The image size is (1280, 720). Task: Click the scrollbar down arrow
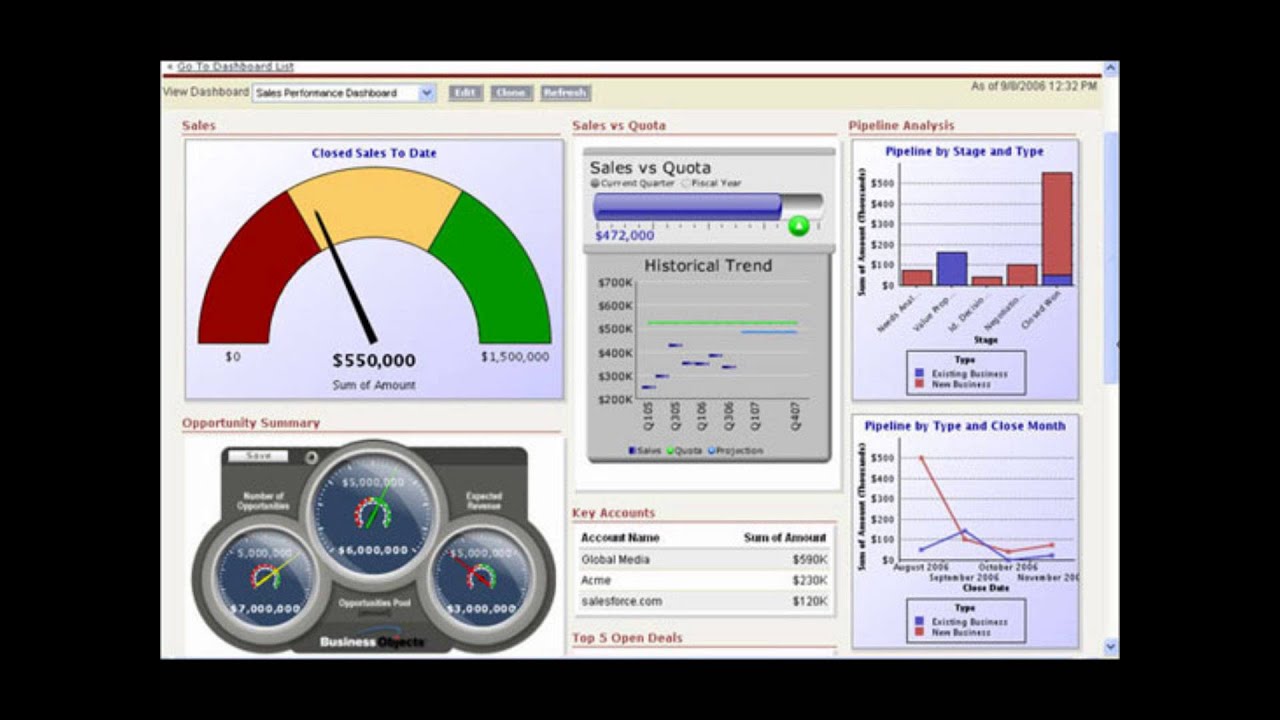[1111, 647]
